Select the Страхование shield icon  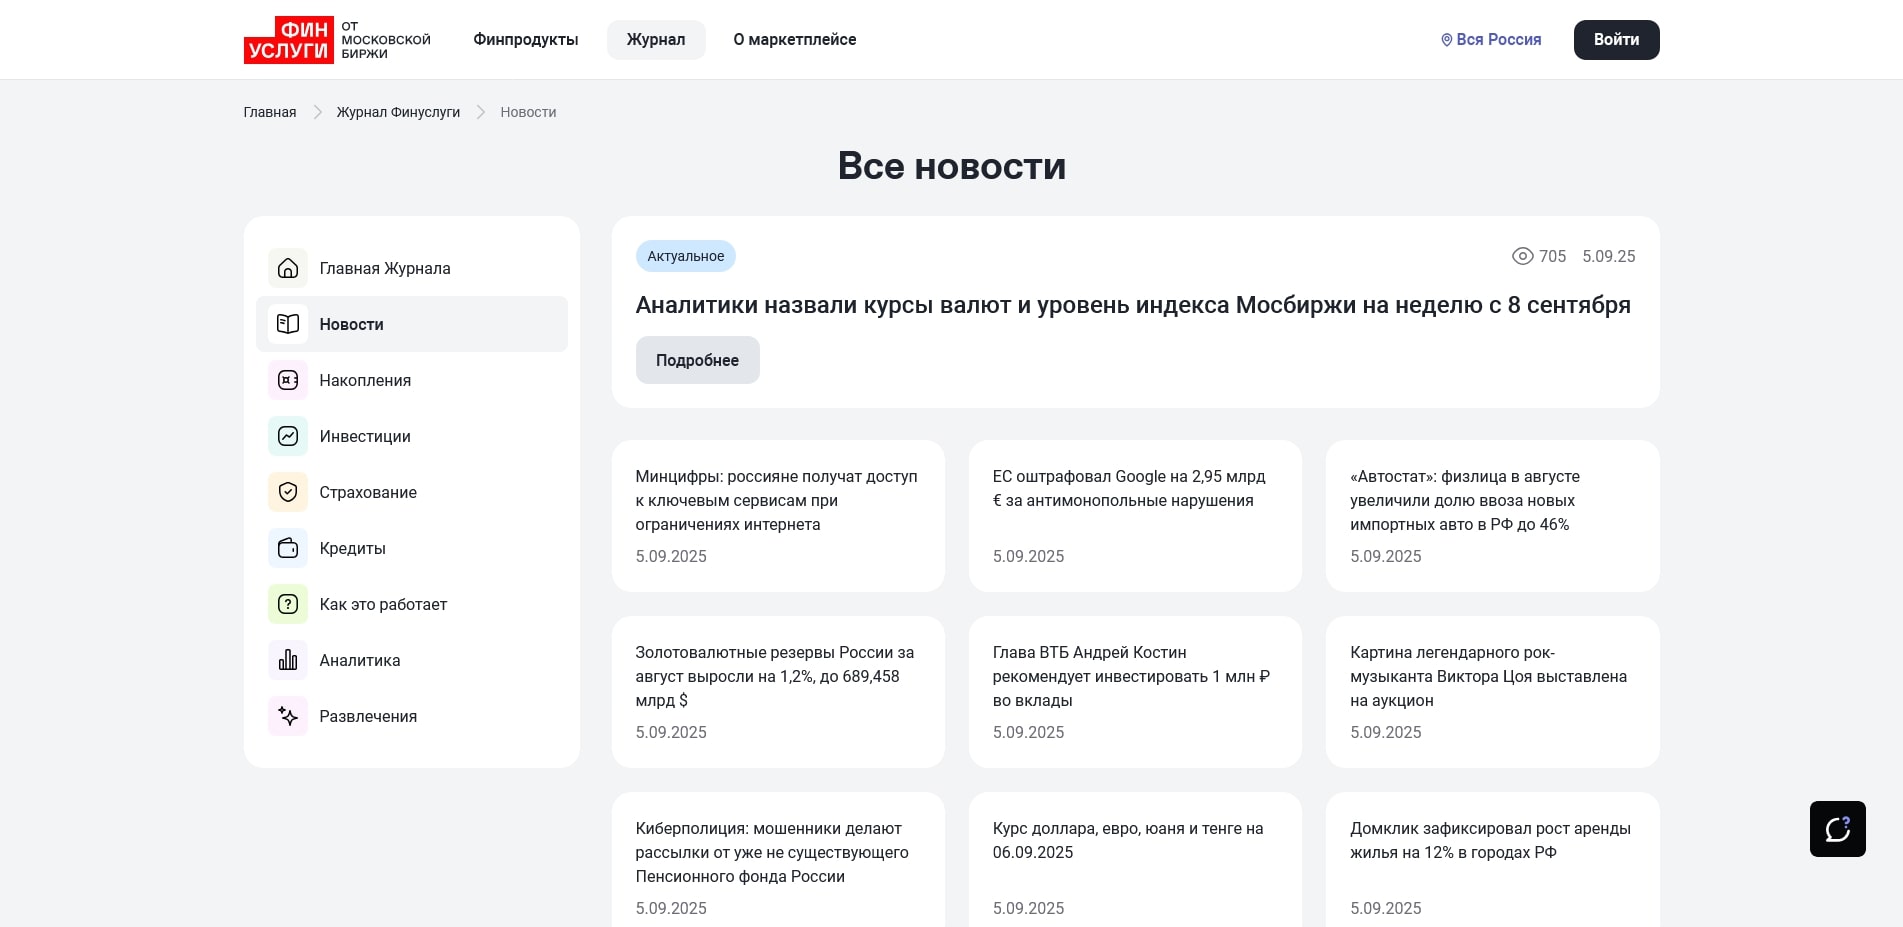[x=287, y=492]
